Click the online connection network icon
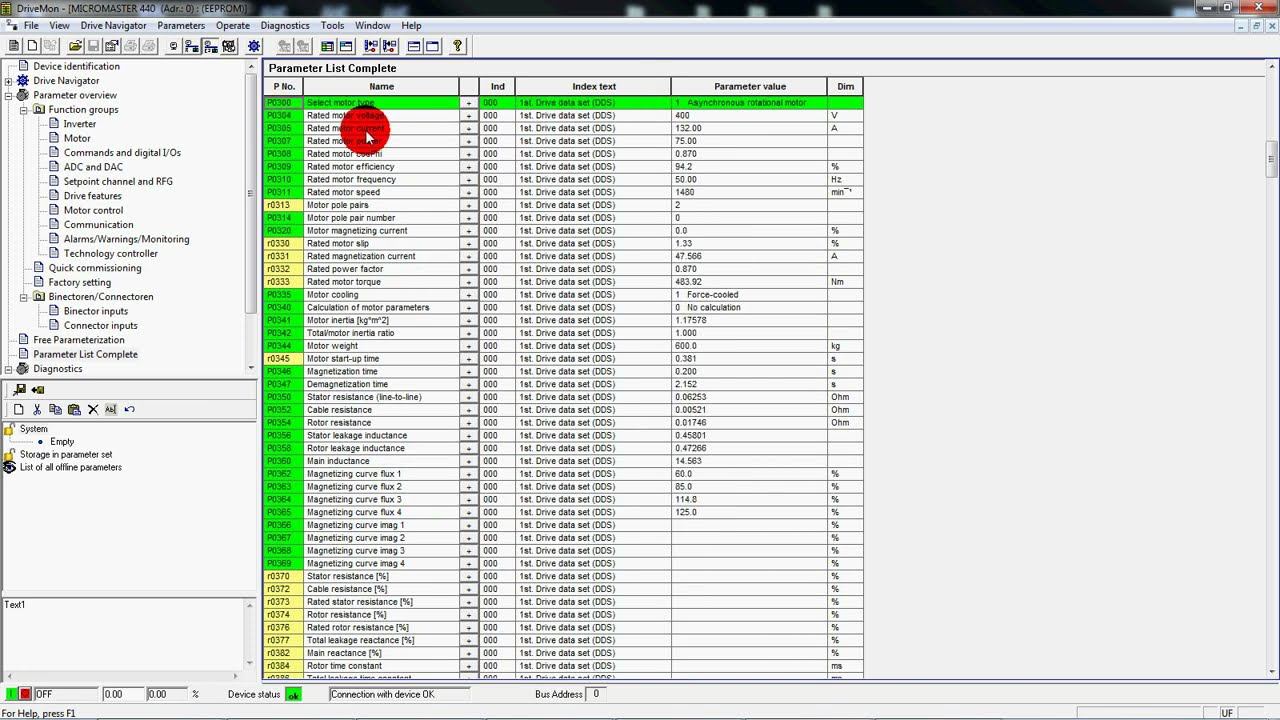The image size is (1280, 720). (192, 46)
